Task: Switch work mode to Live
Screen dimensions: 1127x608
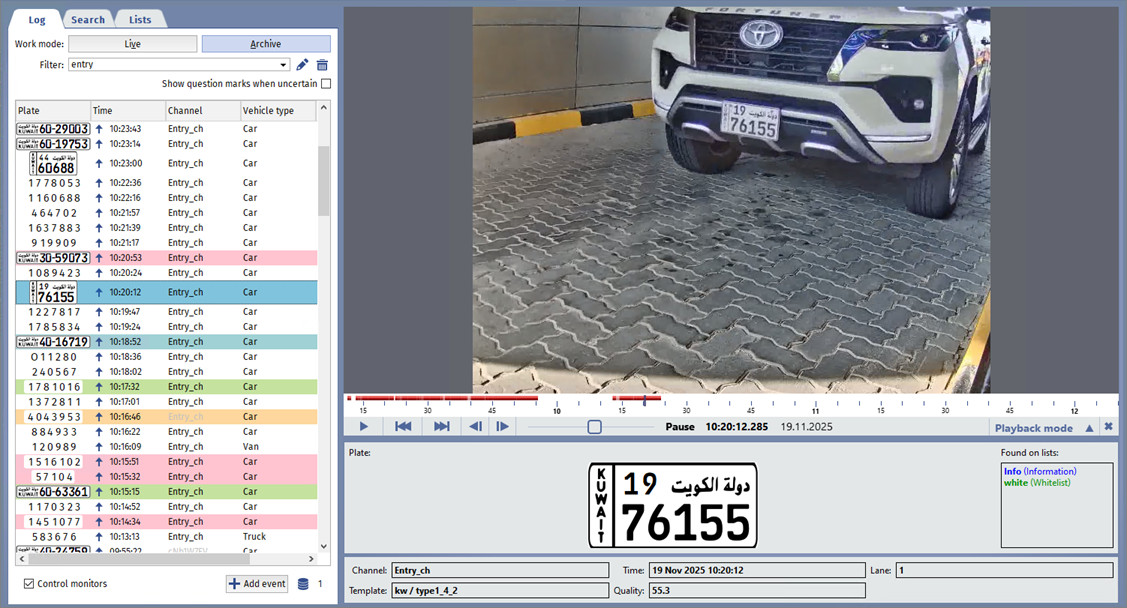Action: click(133, 44)
